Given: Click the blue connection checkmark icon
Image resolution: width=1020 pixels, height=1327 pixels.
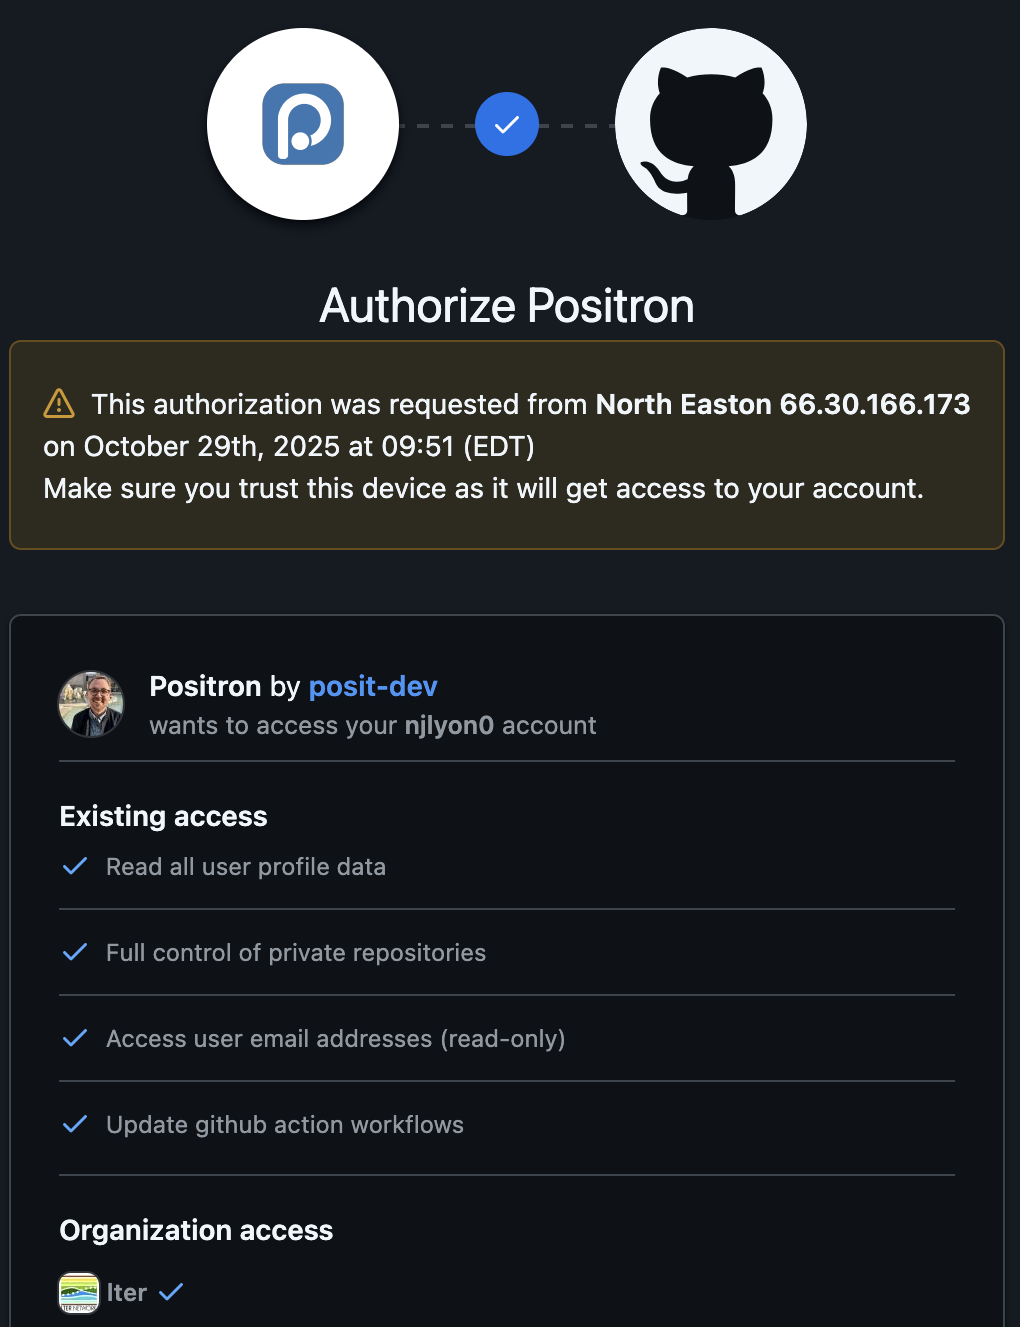Looking at the screenshot, I should coord(507,123).
